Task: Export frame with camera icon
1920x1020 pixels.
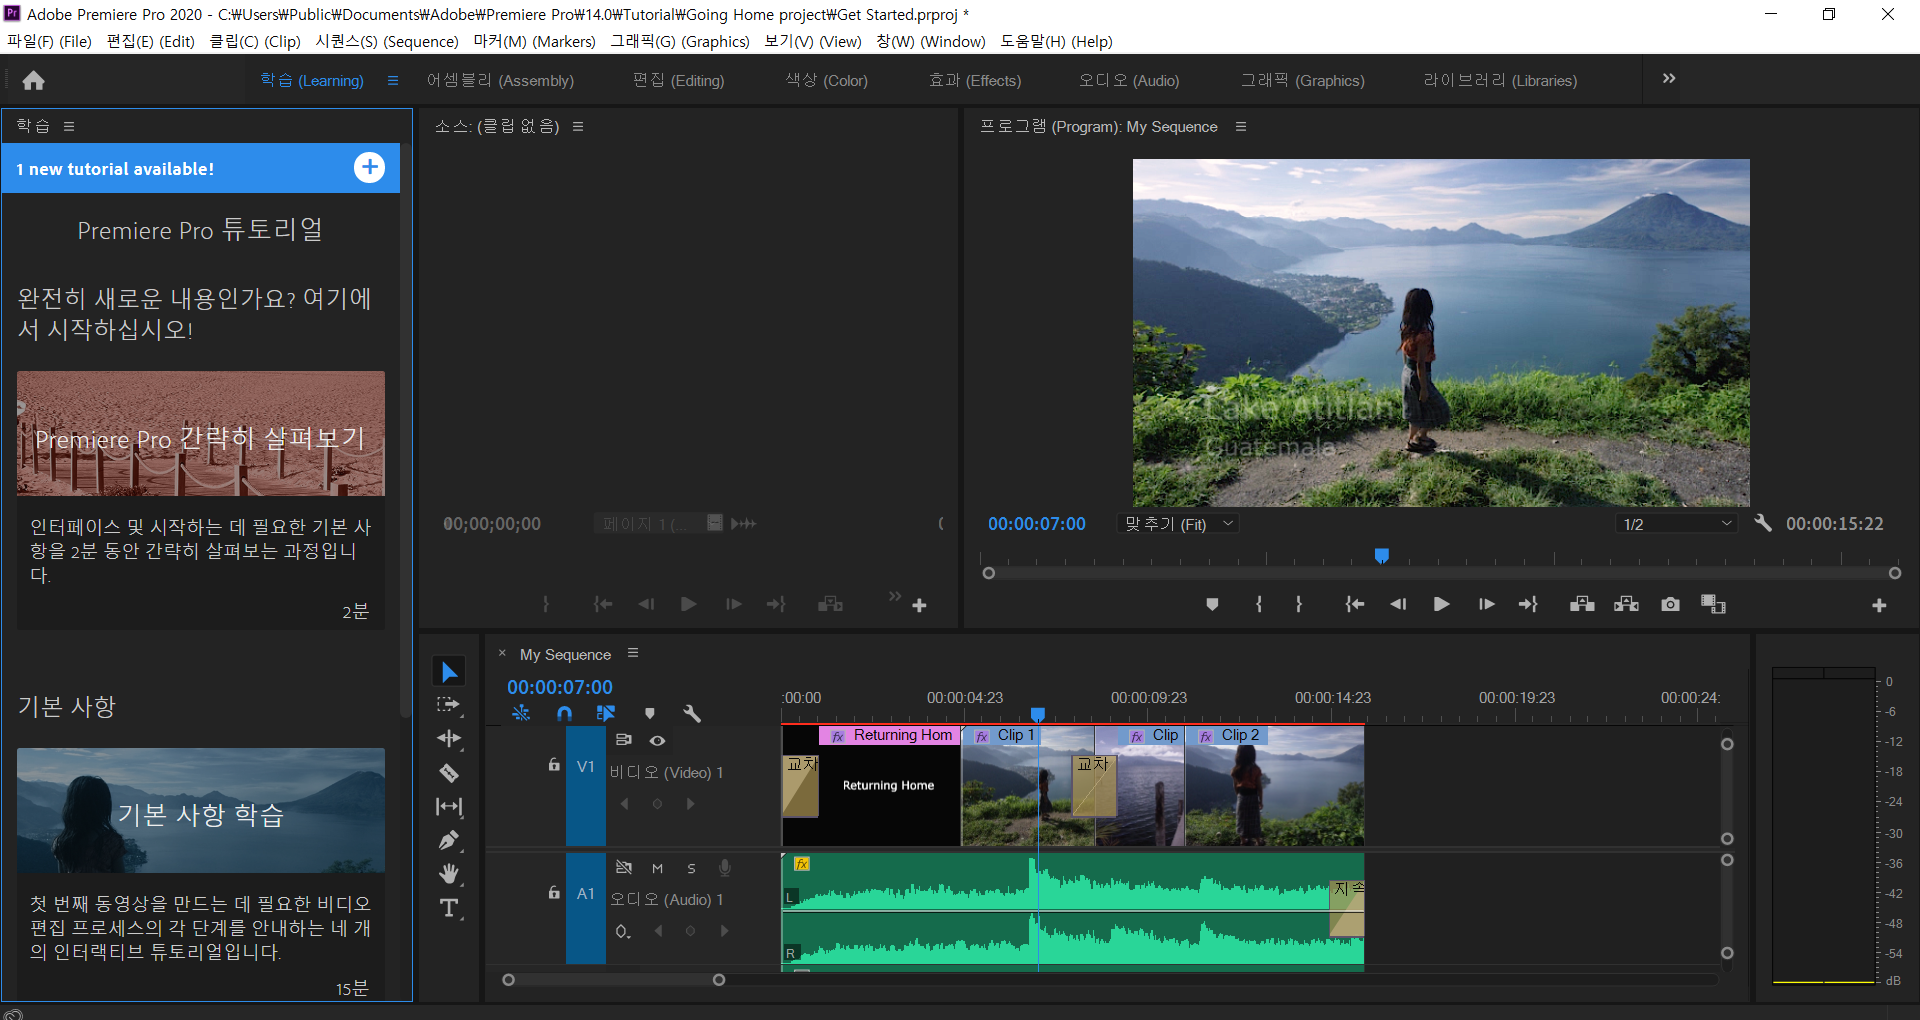Action: pos(1670,604)
